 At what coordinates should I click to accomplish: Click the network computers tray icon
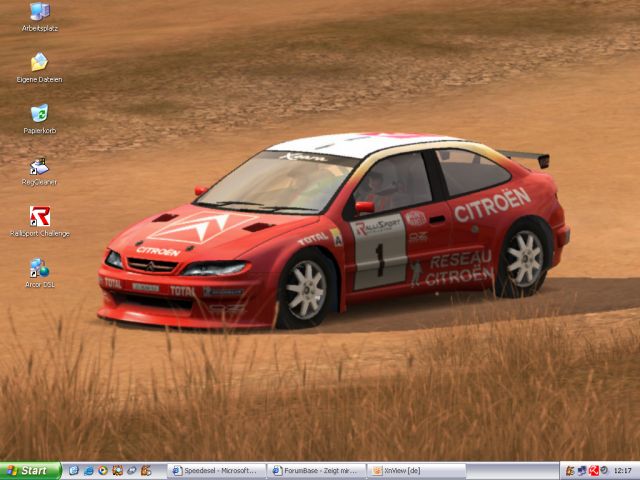click(582, 471)
